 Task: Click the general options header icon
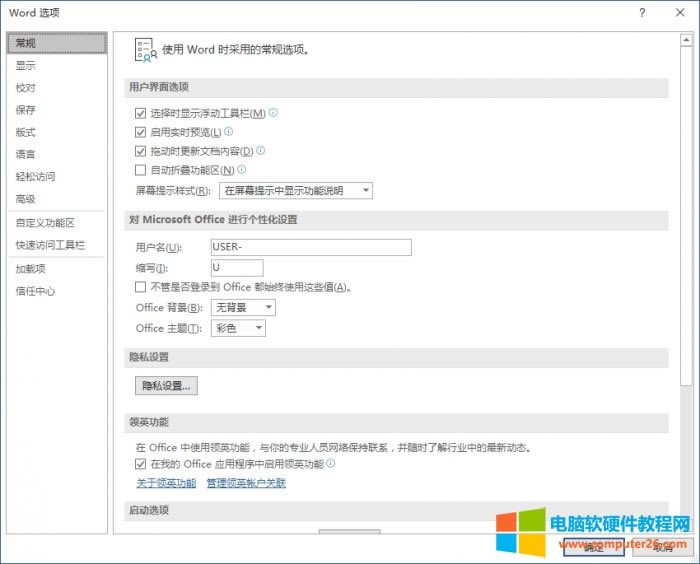(146, 50)
